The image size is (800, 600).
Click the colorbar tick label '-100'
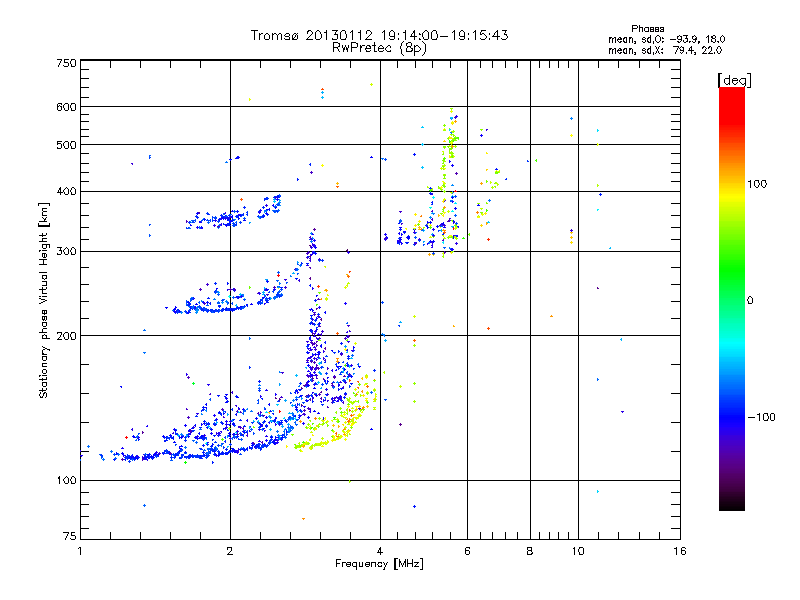(761, 417)
